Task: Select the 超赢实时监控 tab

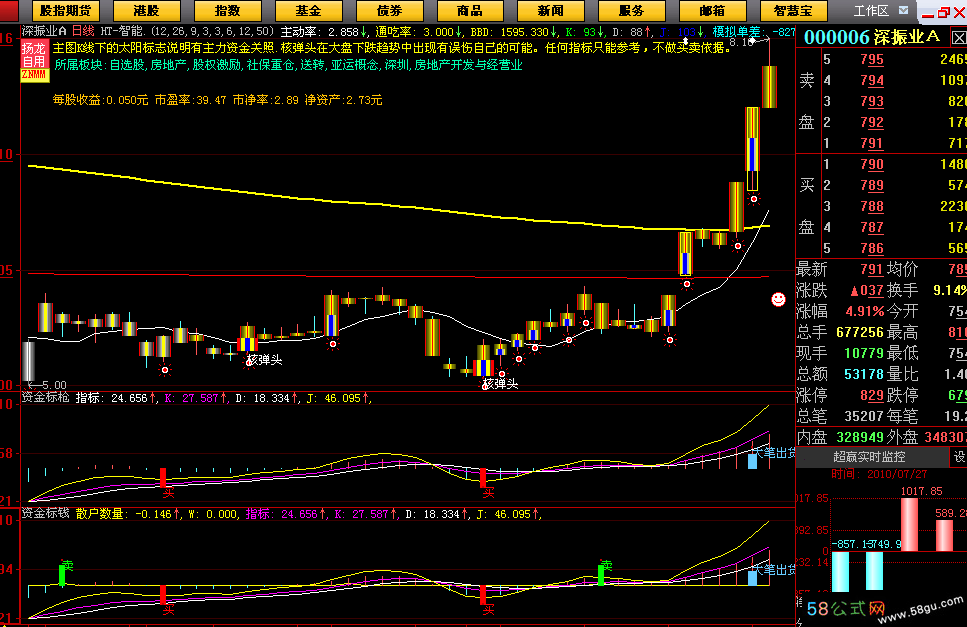Action: [x=869, y=457]
